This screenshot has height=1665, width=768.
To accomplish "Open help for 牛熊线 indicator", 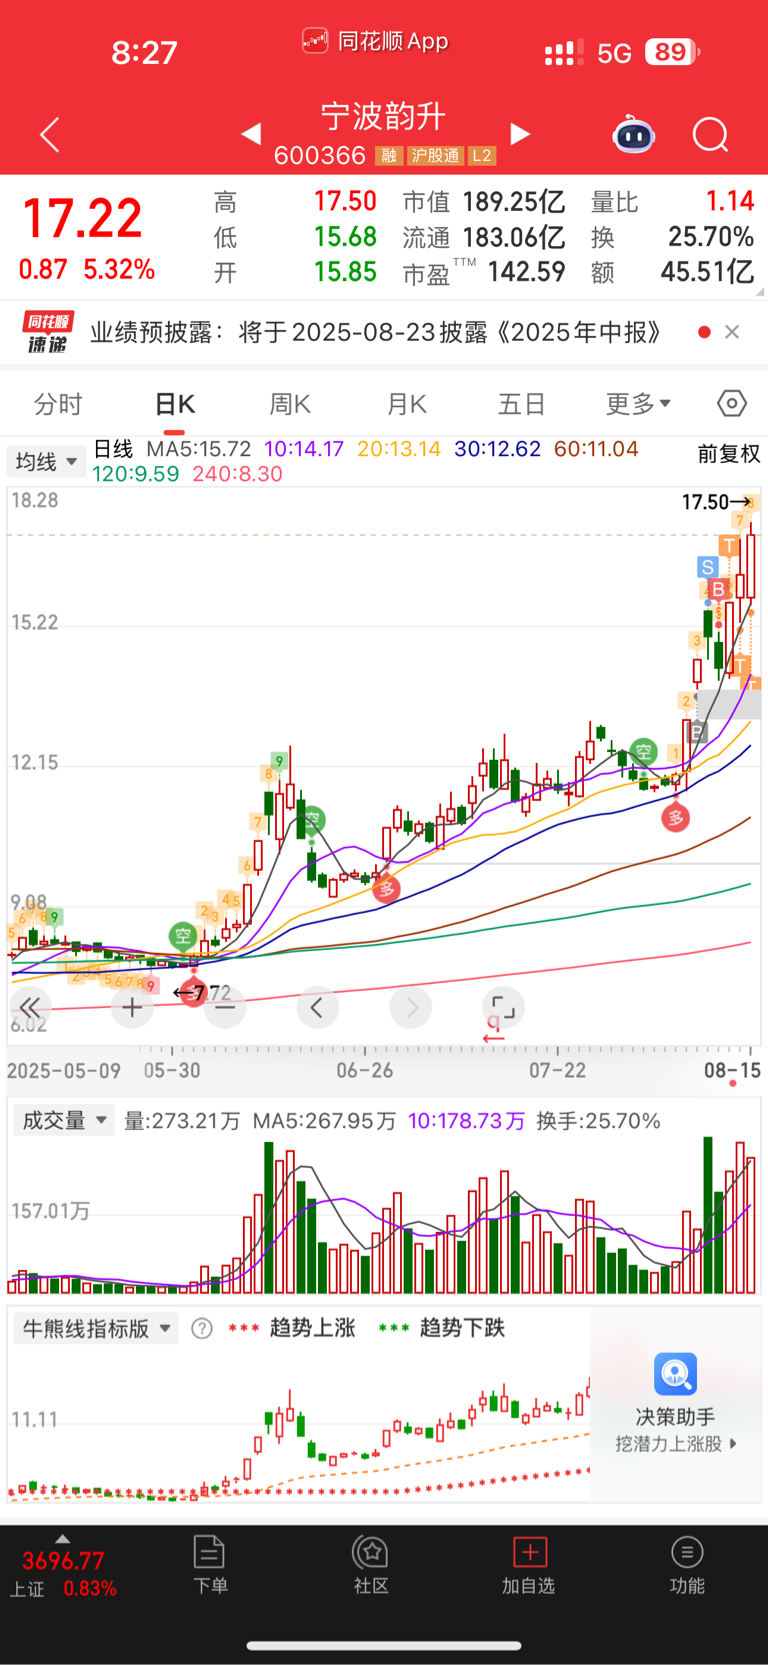I will (202, 1328).
